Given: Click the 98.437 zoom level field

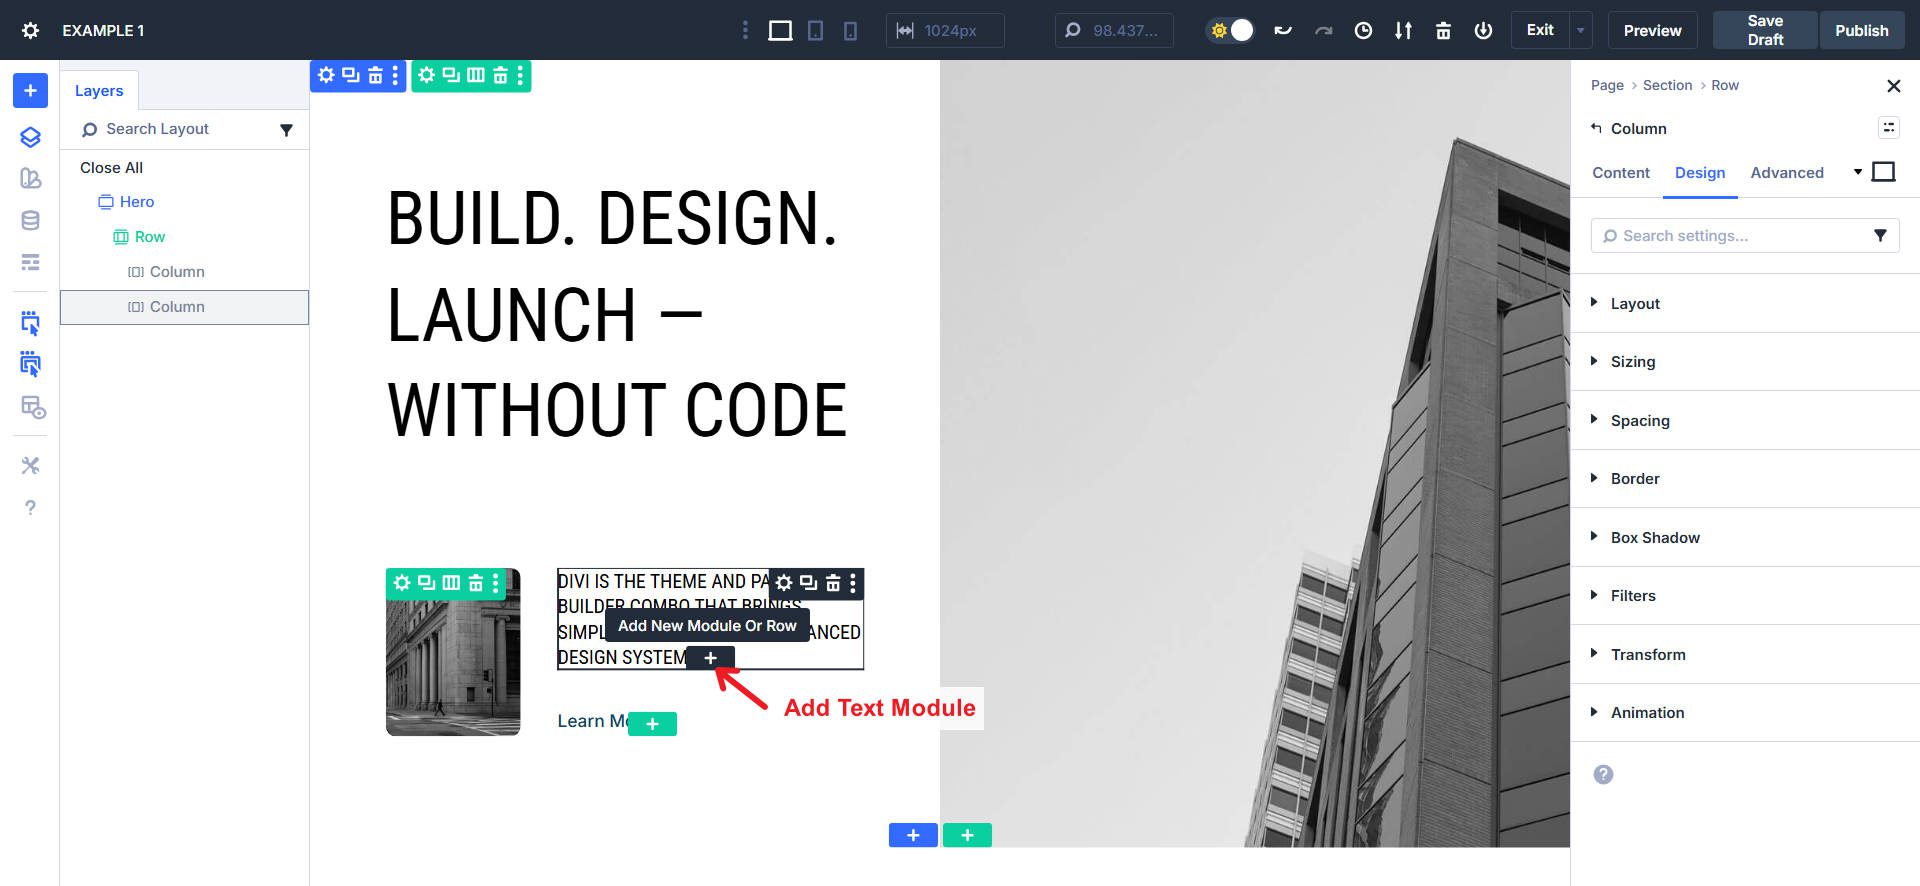Looking at the screenshot, I should [1114, 30].
